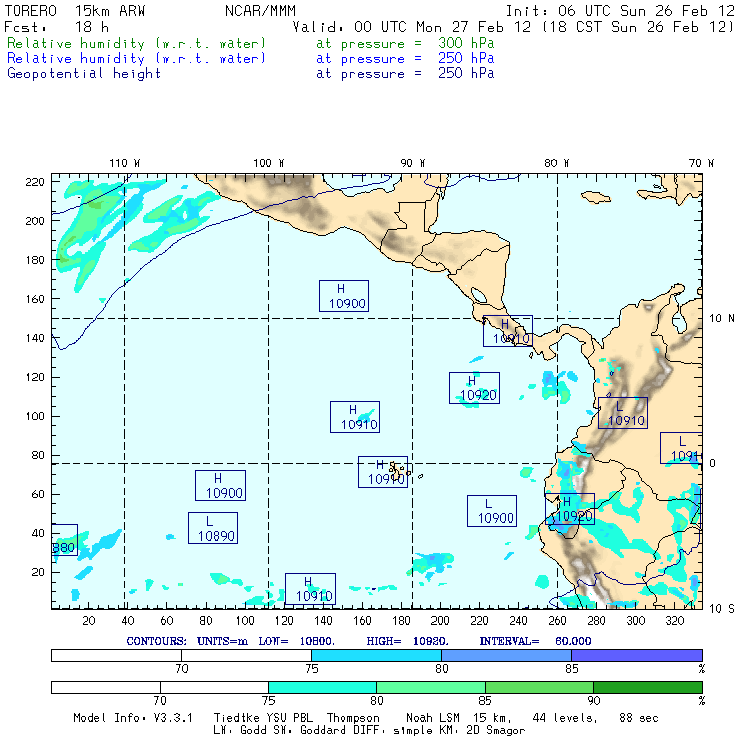740x740 pixels.
Task: Click the medium-blue 80–85% swatch on upper colorbar
Action: pyautogui.click(x=506, y=655)
